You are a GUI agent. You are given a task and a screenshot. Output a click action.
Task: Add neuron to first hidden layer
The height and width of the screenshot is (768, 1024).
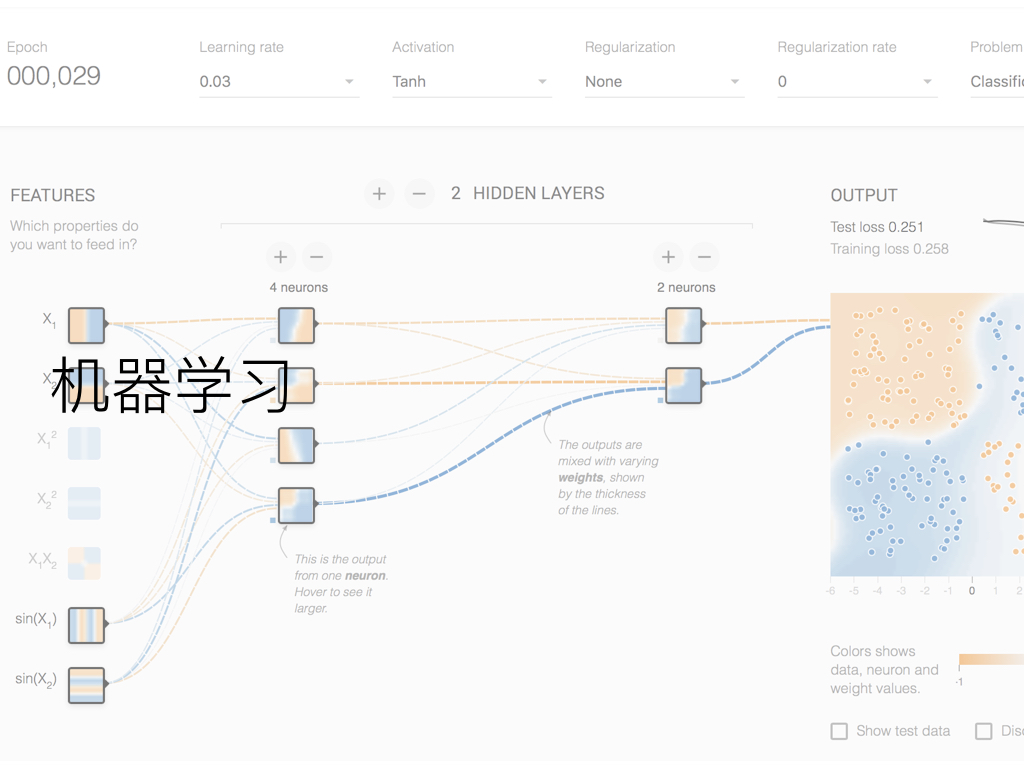280,257
